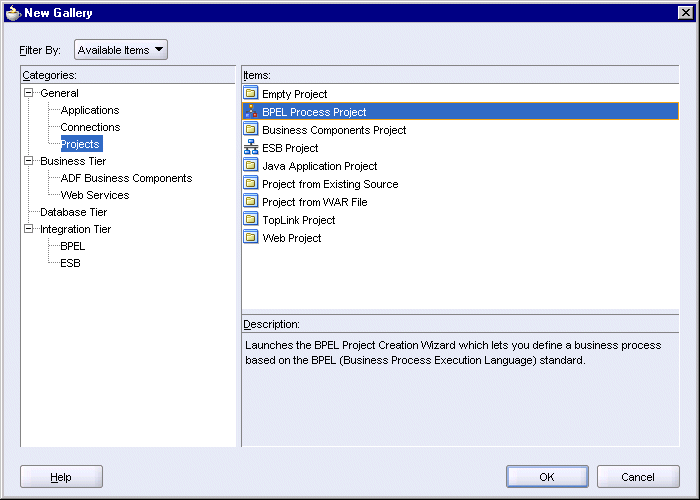Viewport: 700px width, 500px height.
Task: Open the Filter By dropdown
Action: coord(121,50)
